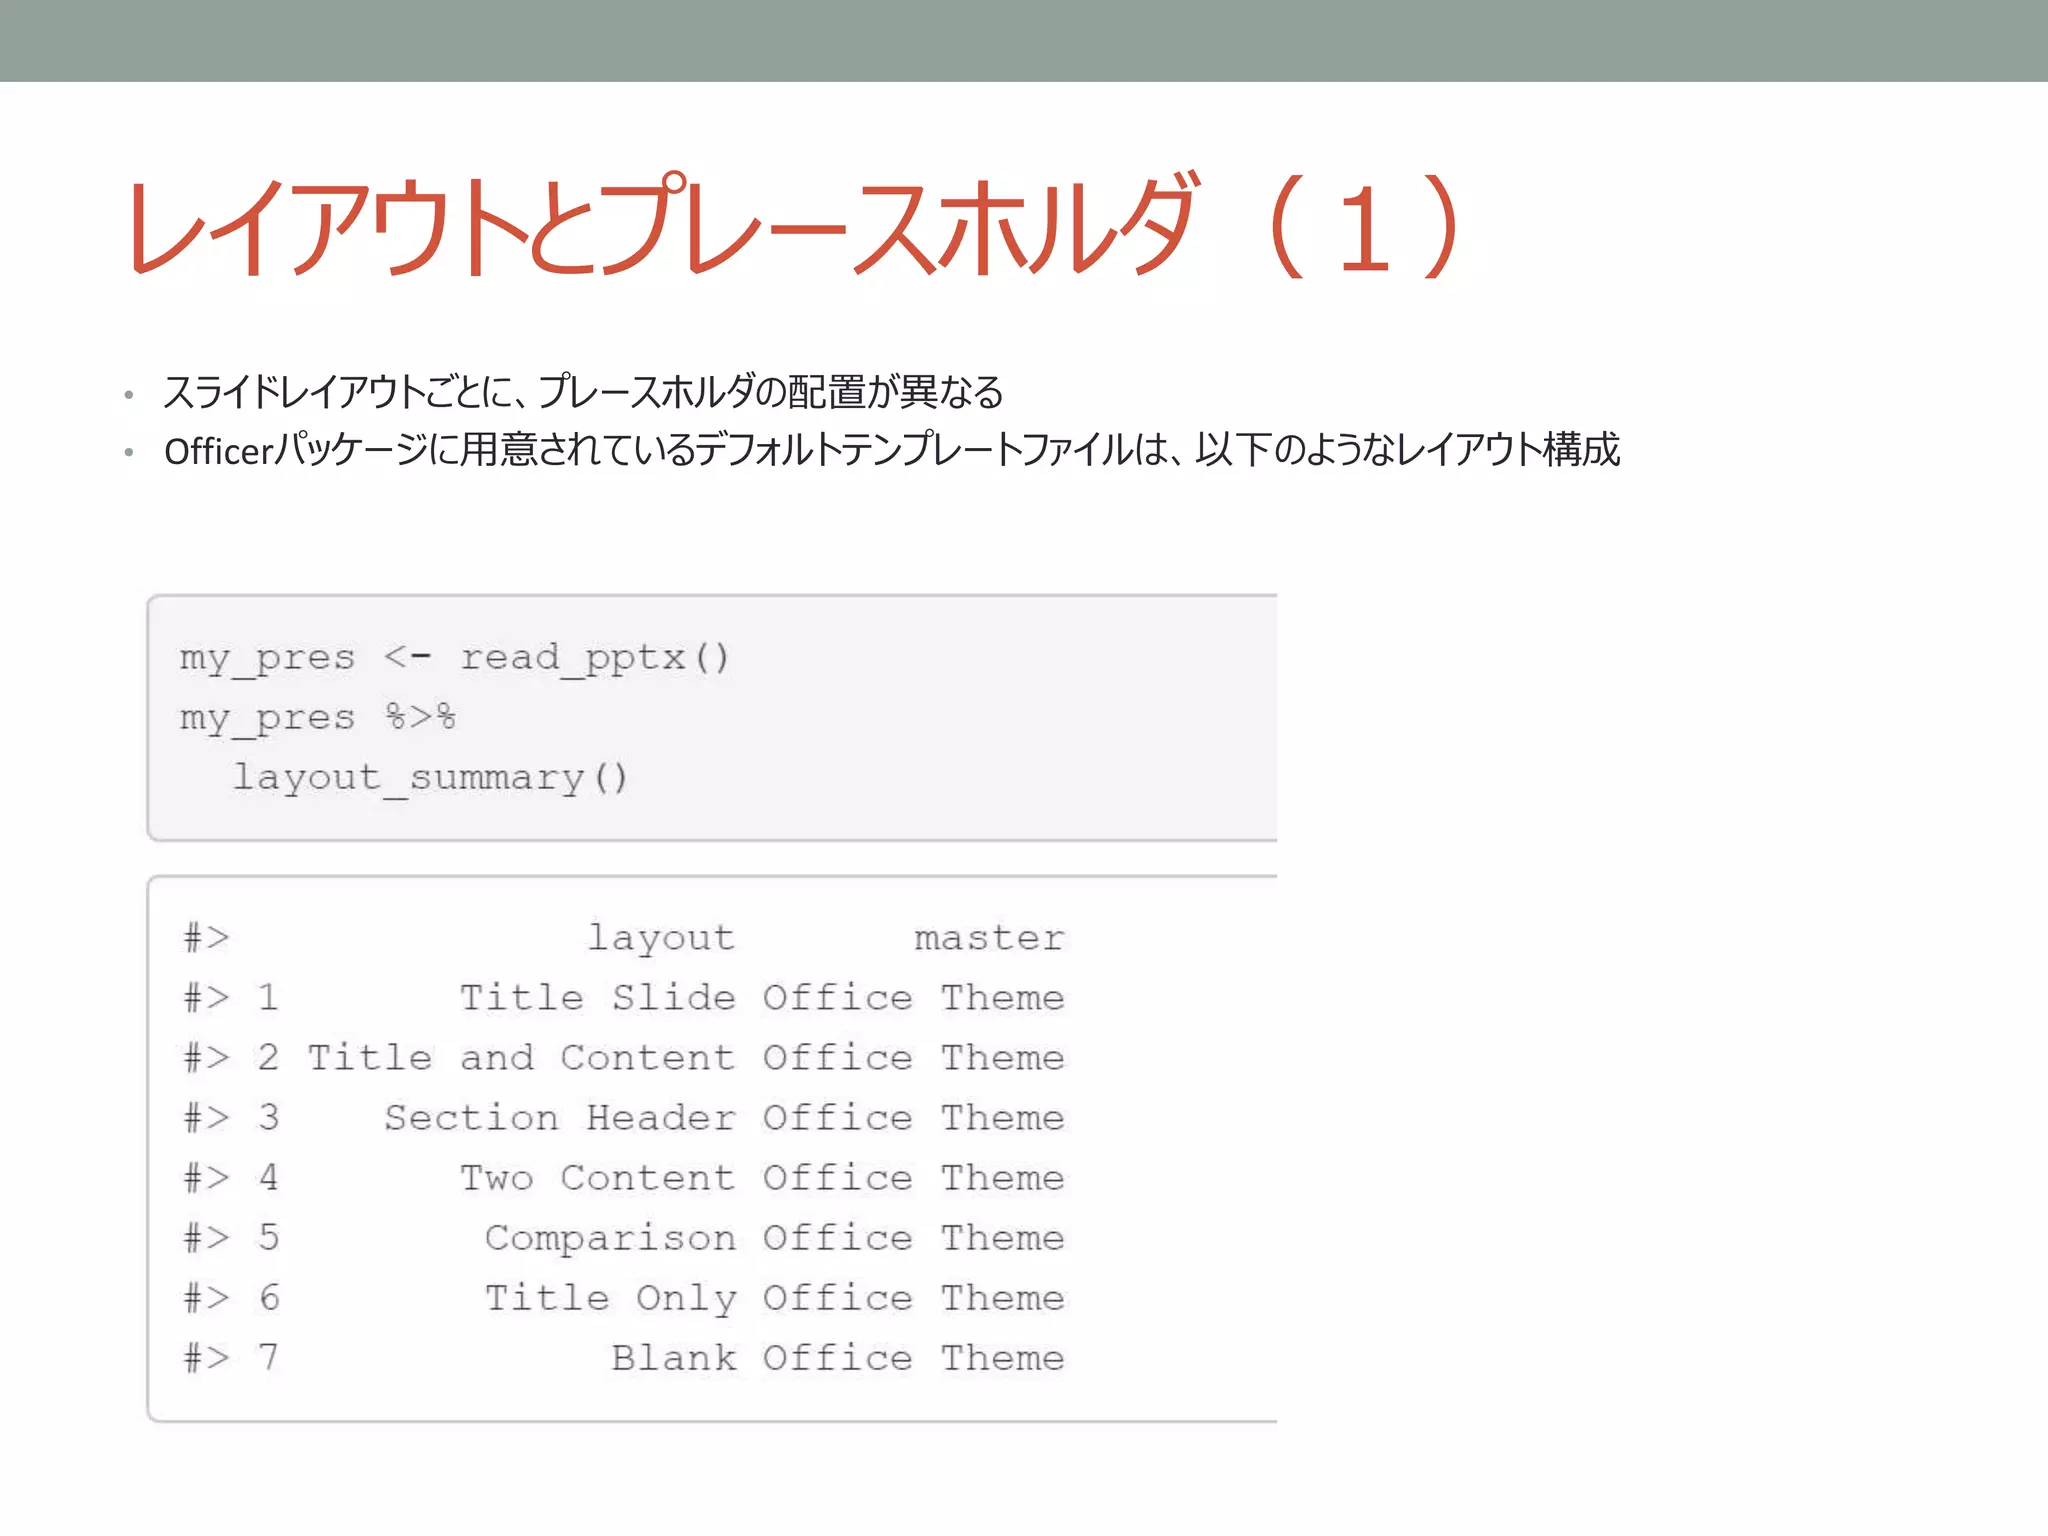Click the layout_summary() code line
Image resolution: width=2048 pixels, height=1536 pixels.
click(x=430, y=778)
